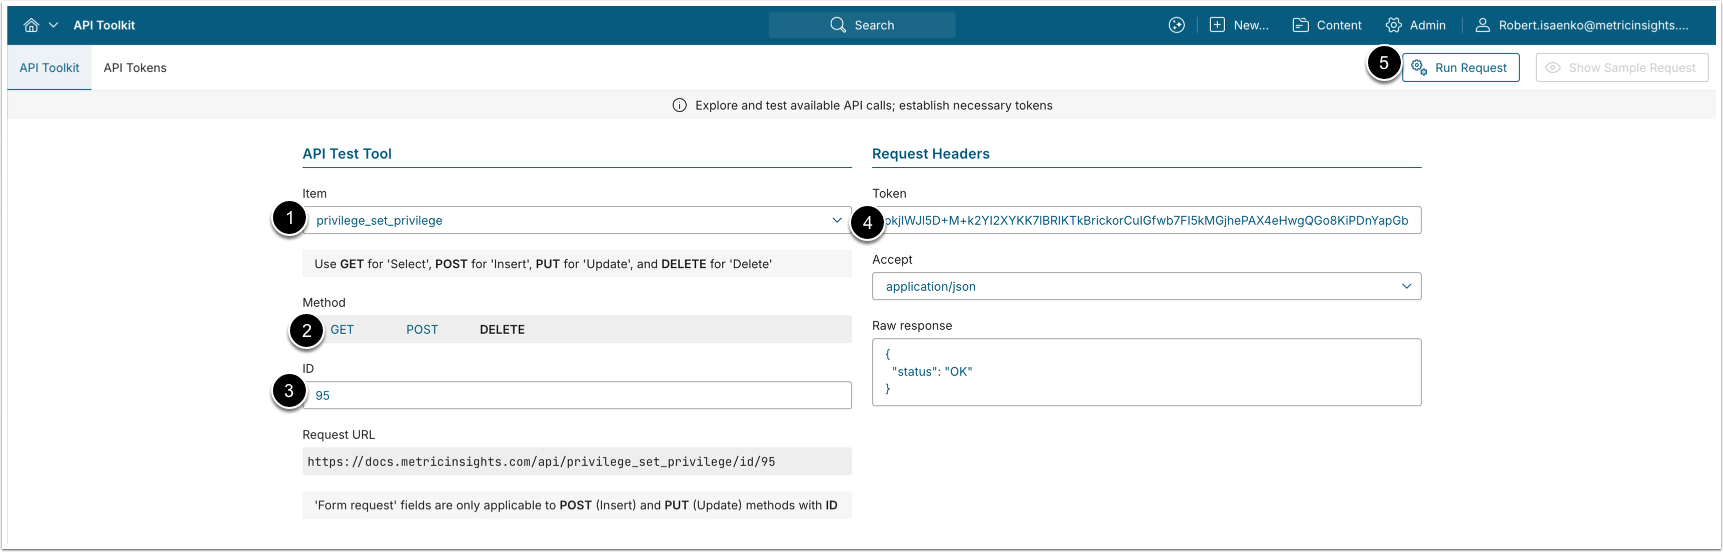Image resolution: width=1723 pixels, height=552 pixels.
Task: Click the search magnifier icon
Action: [x=838, y=25]
